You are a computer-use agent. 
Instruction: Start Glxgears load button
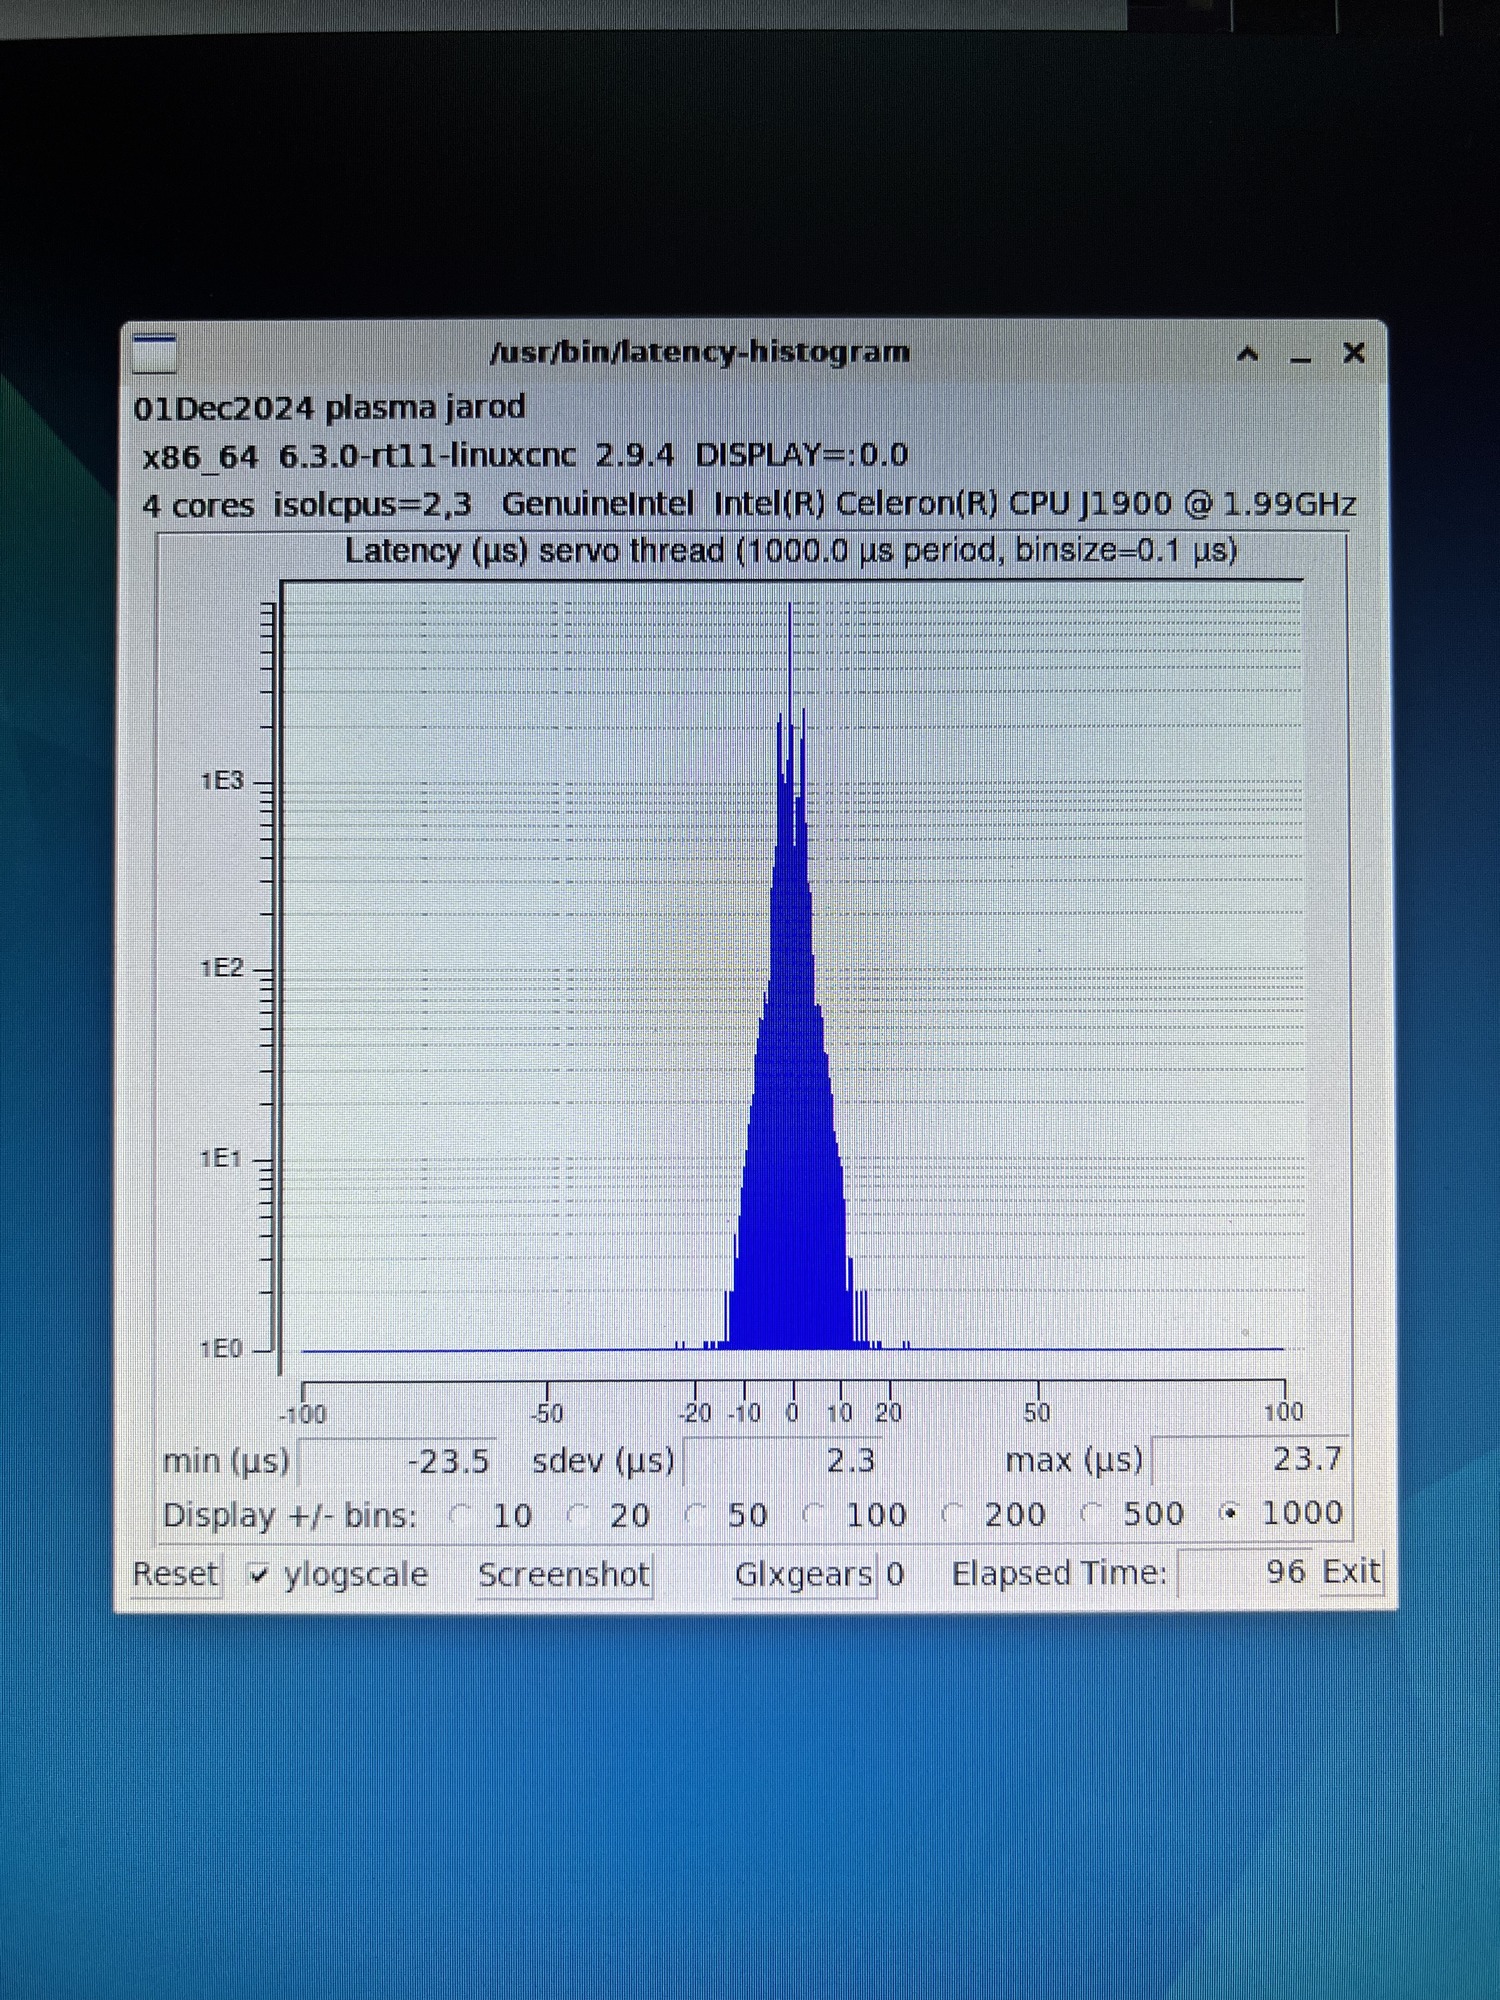tap(803, 1575)
